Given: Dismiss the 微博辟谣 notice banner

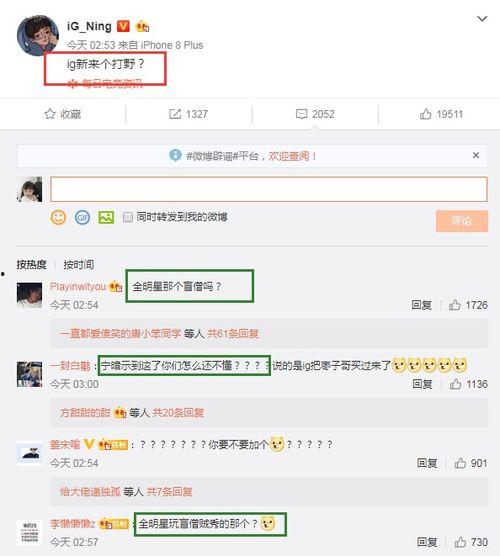Looking at the screenshot, I should click(x=476, y=155).
